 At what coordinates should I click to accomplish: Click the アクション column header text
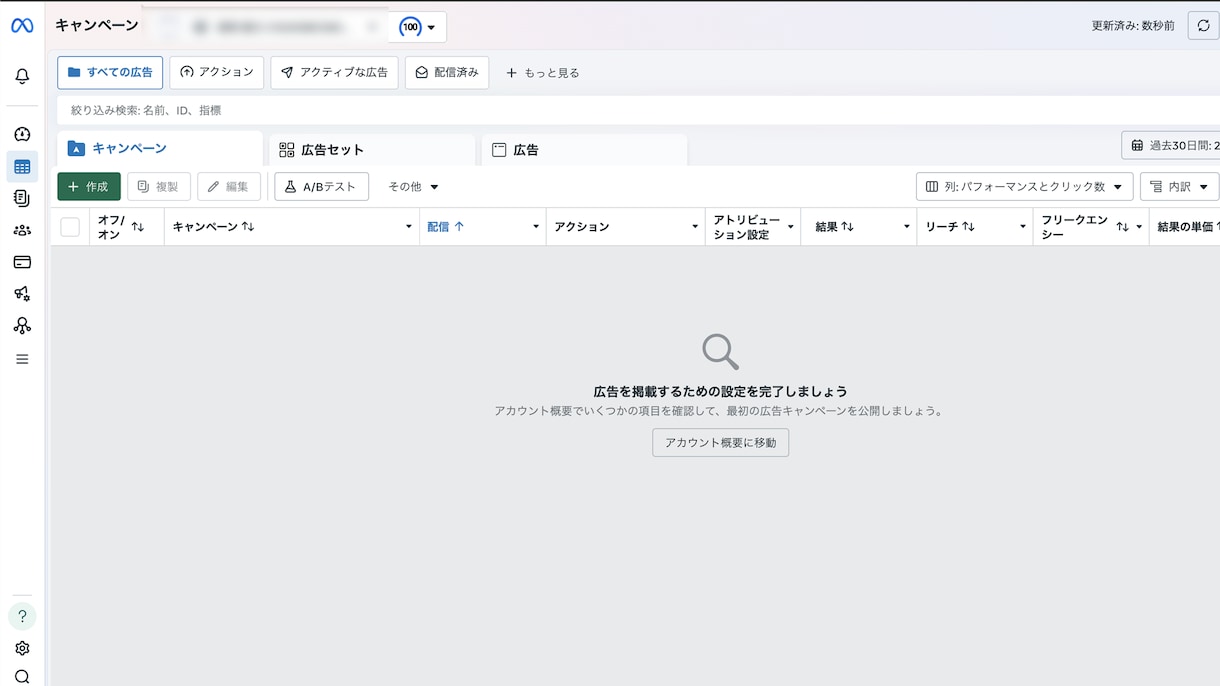pos(582,227)
